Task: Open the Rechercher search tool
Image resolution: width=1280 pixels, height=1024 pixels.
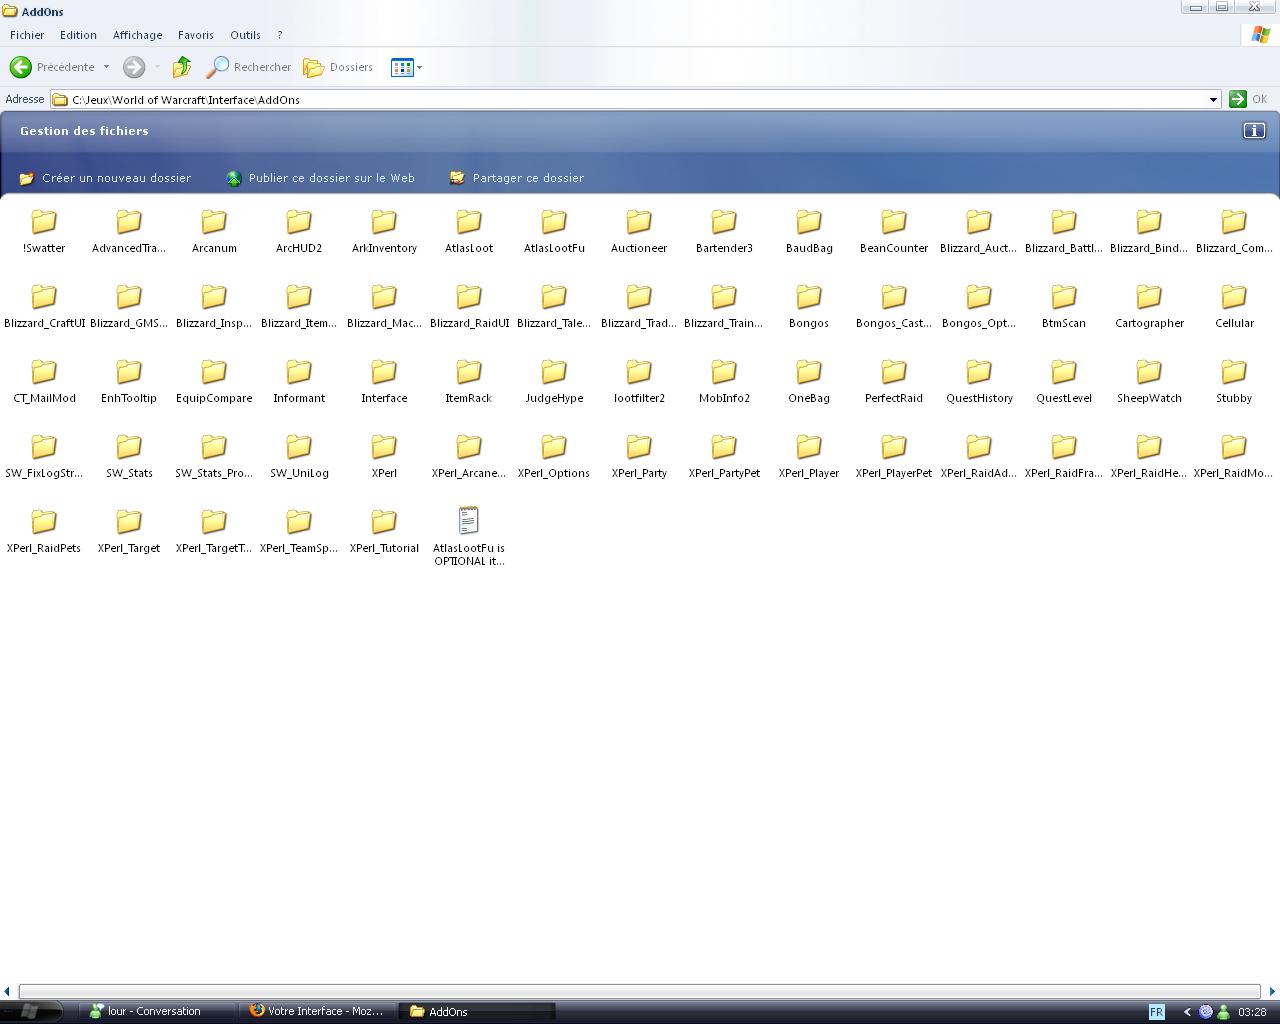Action: point(249,67)
